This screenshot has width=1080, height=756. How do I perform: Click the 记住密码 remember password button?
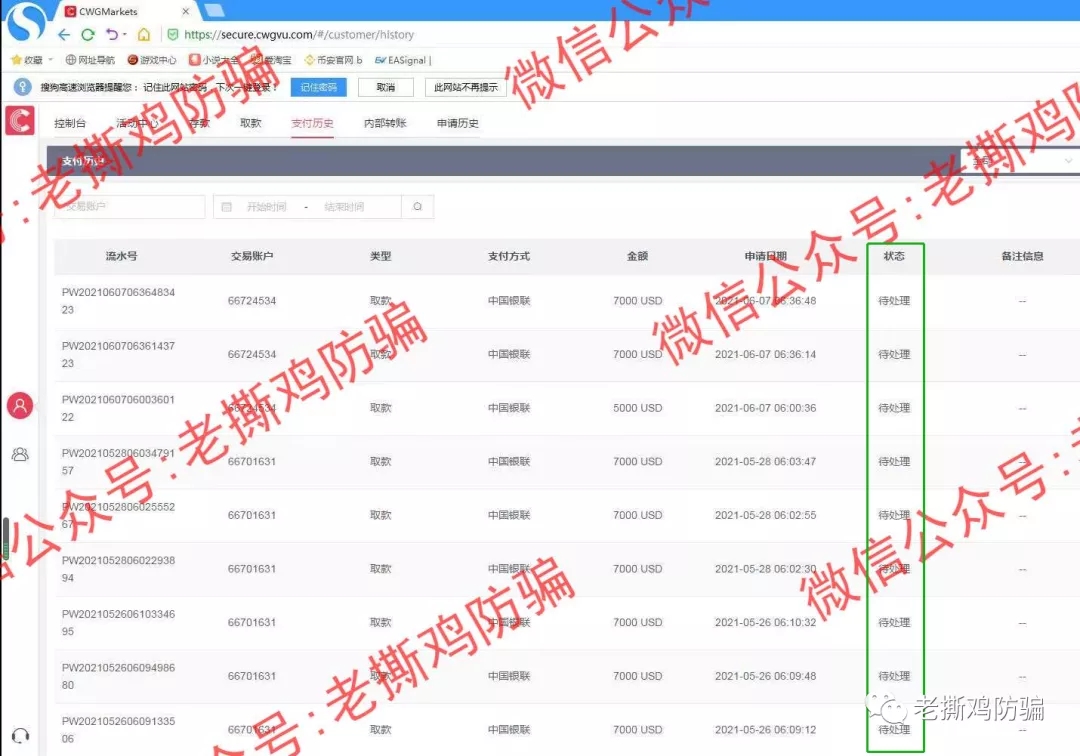click(x=318, y=87)
